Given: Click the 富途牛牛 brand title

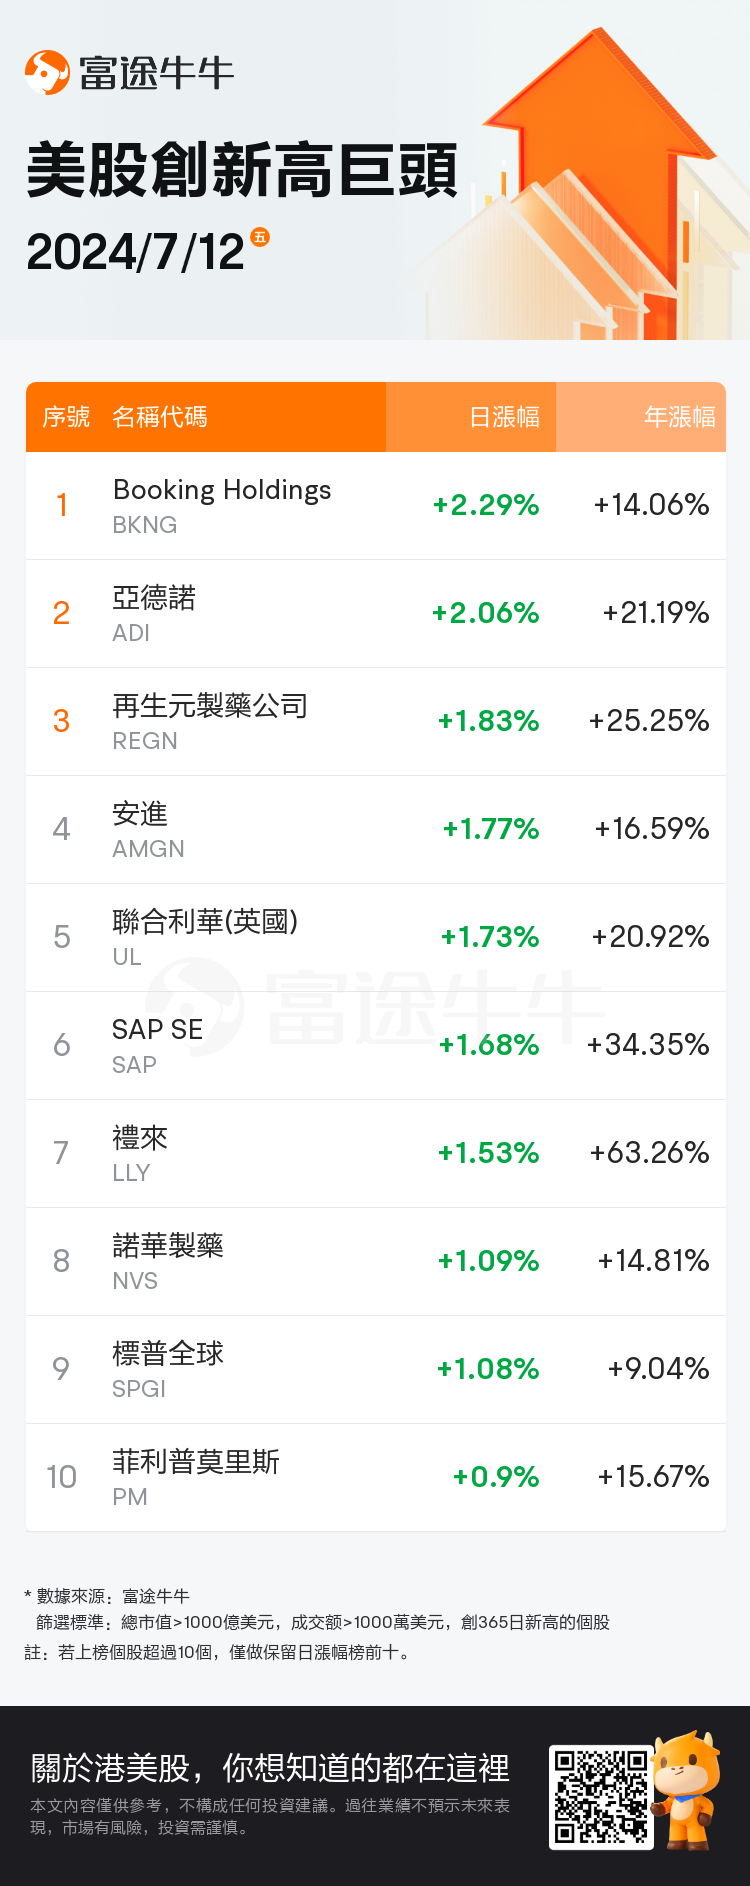Looking at the screenshot, I should click(x=156, y=73).
